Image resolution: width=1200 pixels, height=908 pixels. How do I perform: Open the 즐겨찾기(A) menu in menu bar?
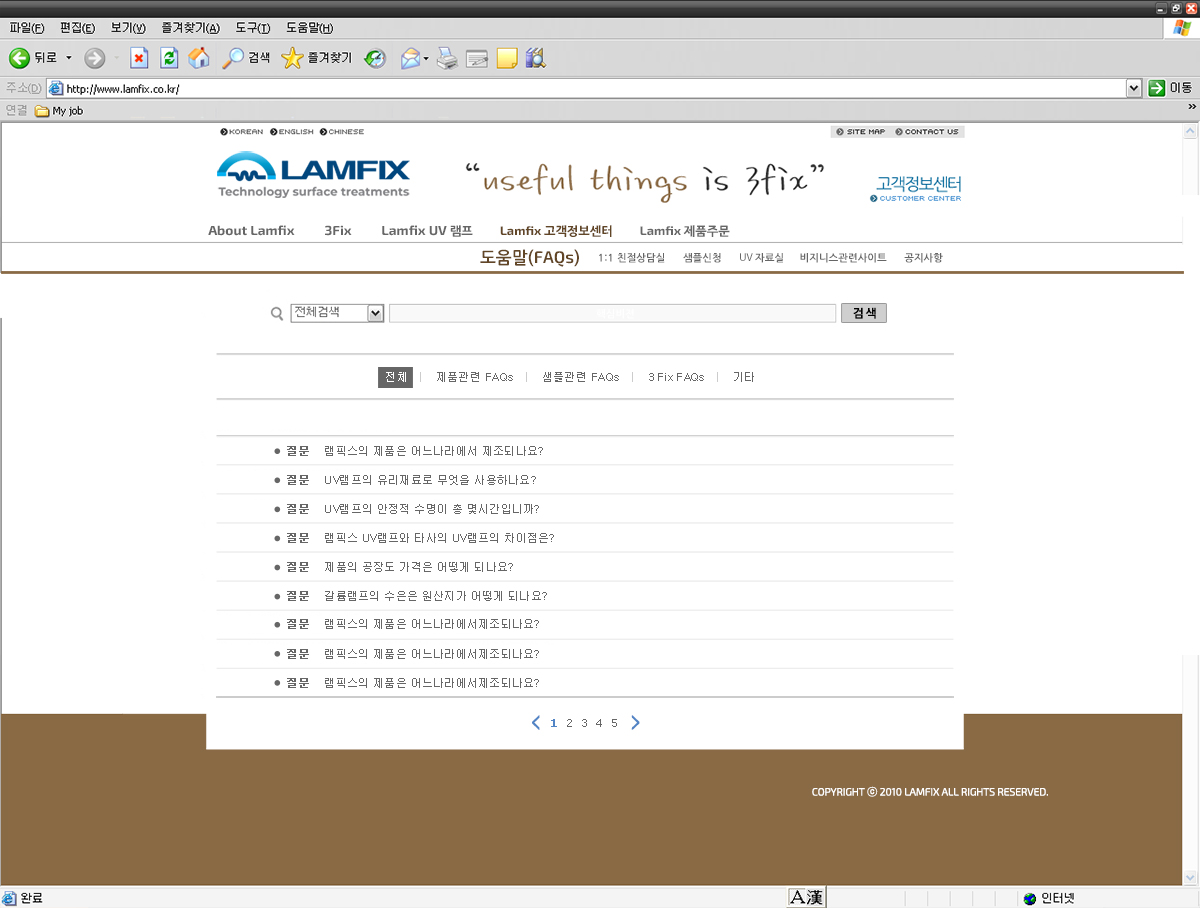click(190, 28)
